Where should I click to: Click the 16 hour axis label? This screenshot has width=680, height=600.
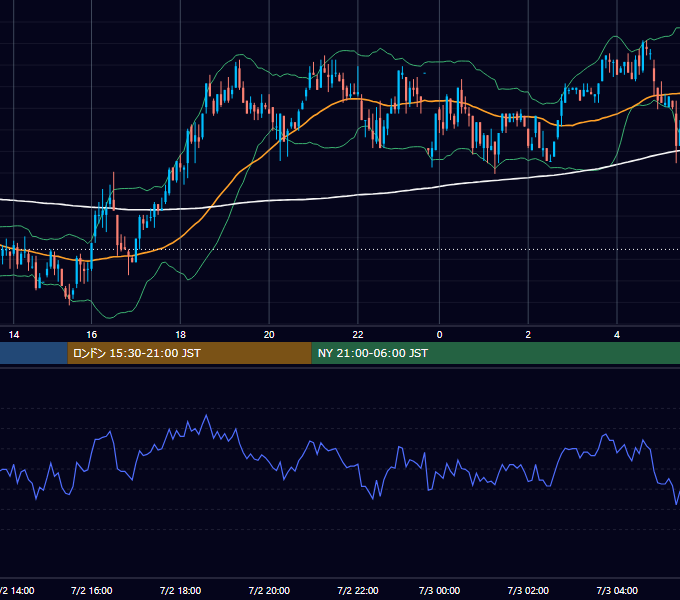click(x=92, y=335)
